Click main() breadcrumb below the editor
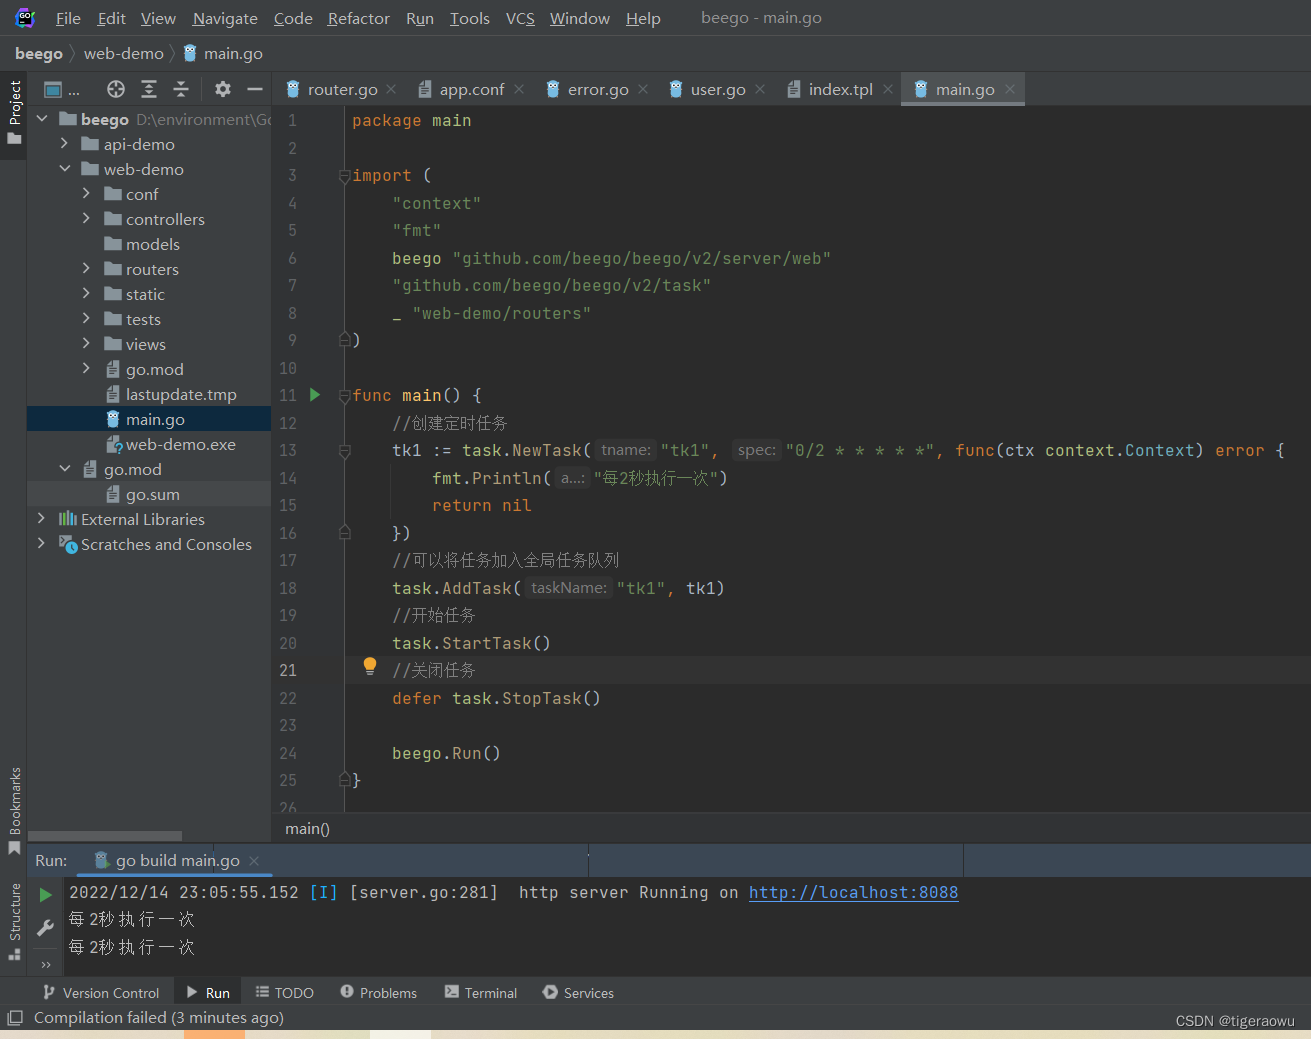This screenshot has width=1311, height=1039. (x=307, y=828)
